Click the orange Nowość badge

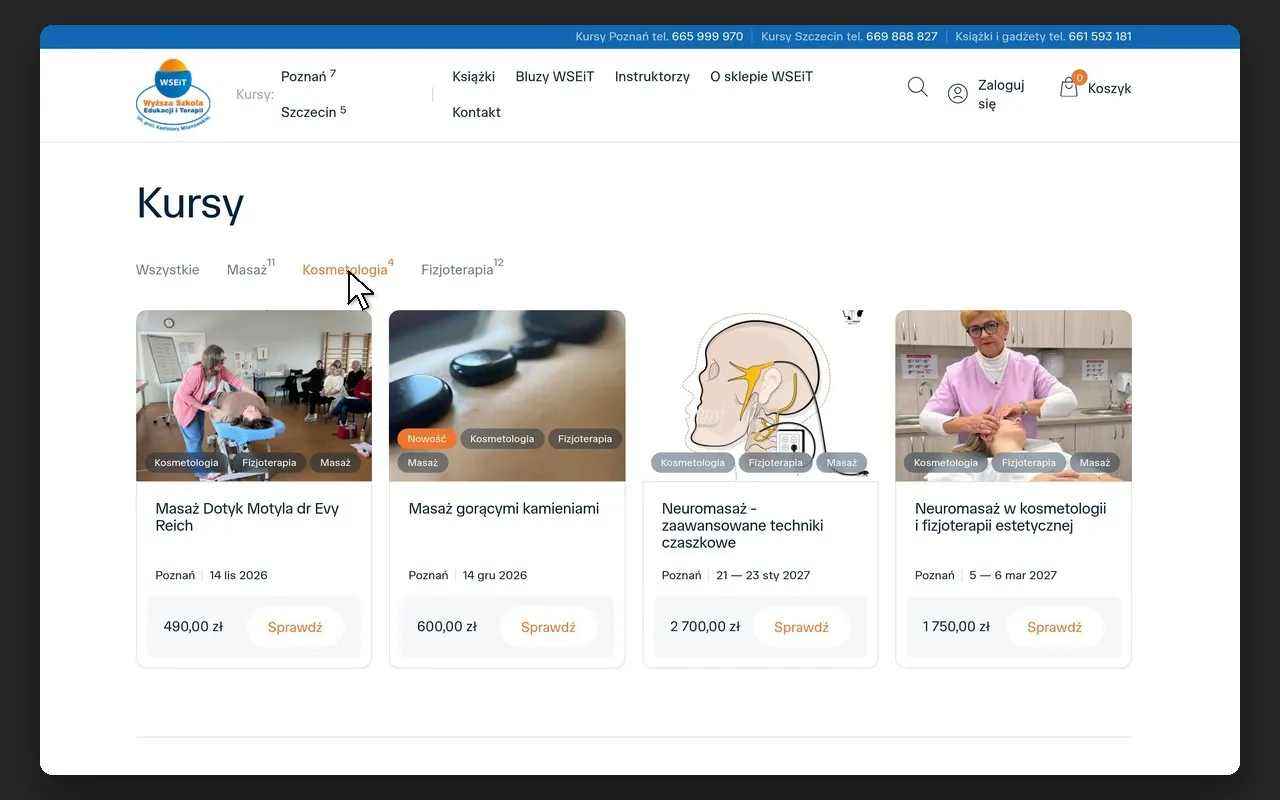[x=427, y=439]
